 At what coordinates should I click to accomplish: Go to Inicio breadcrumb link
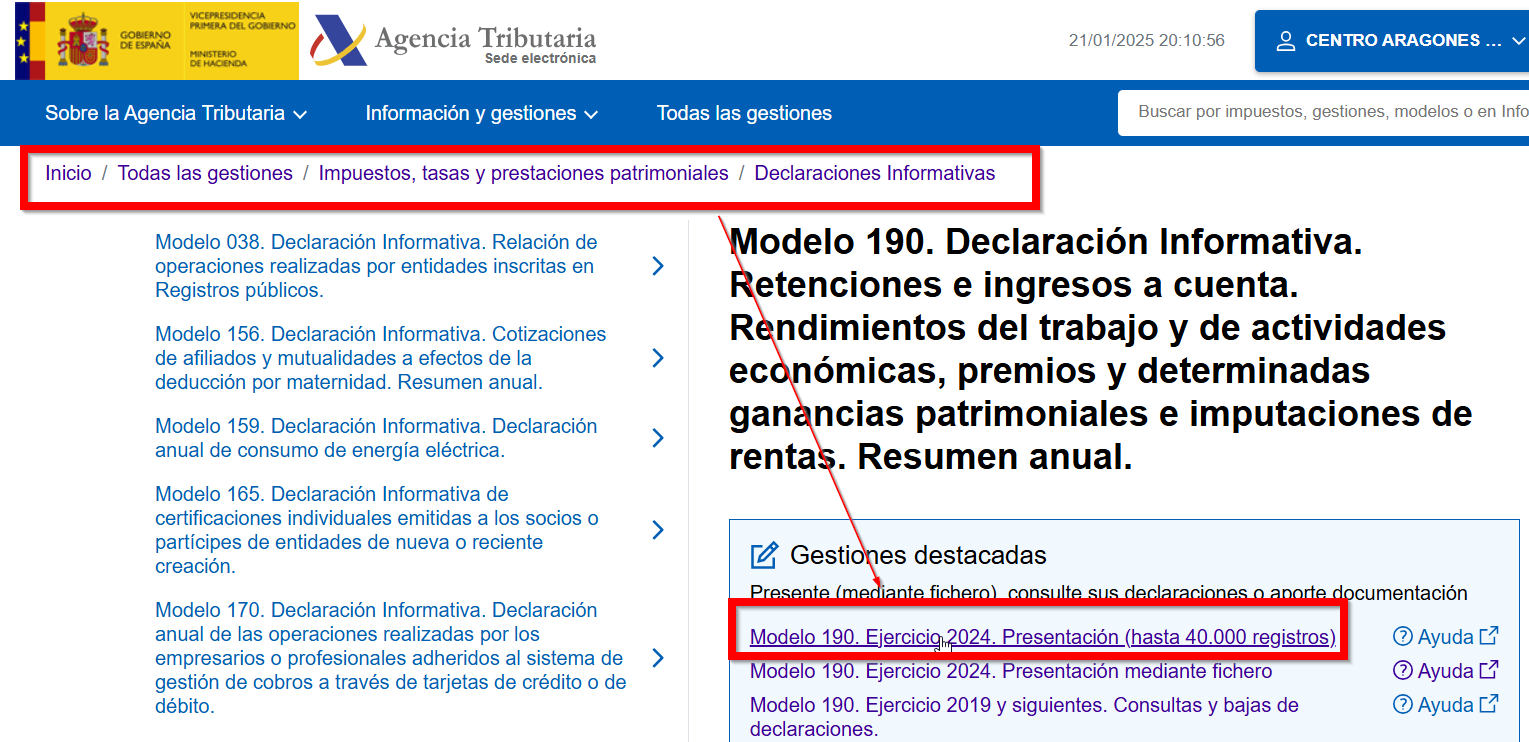point(68,173)
